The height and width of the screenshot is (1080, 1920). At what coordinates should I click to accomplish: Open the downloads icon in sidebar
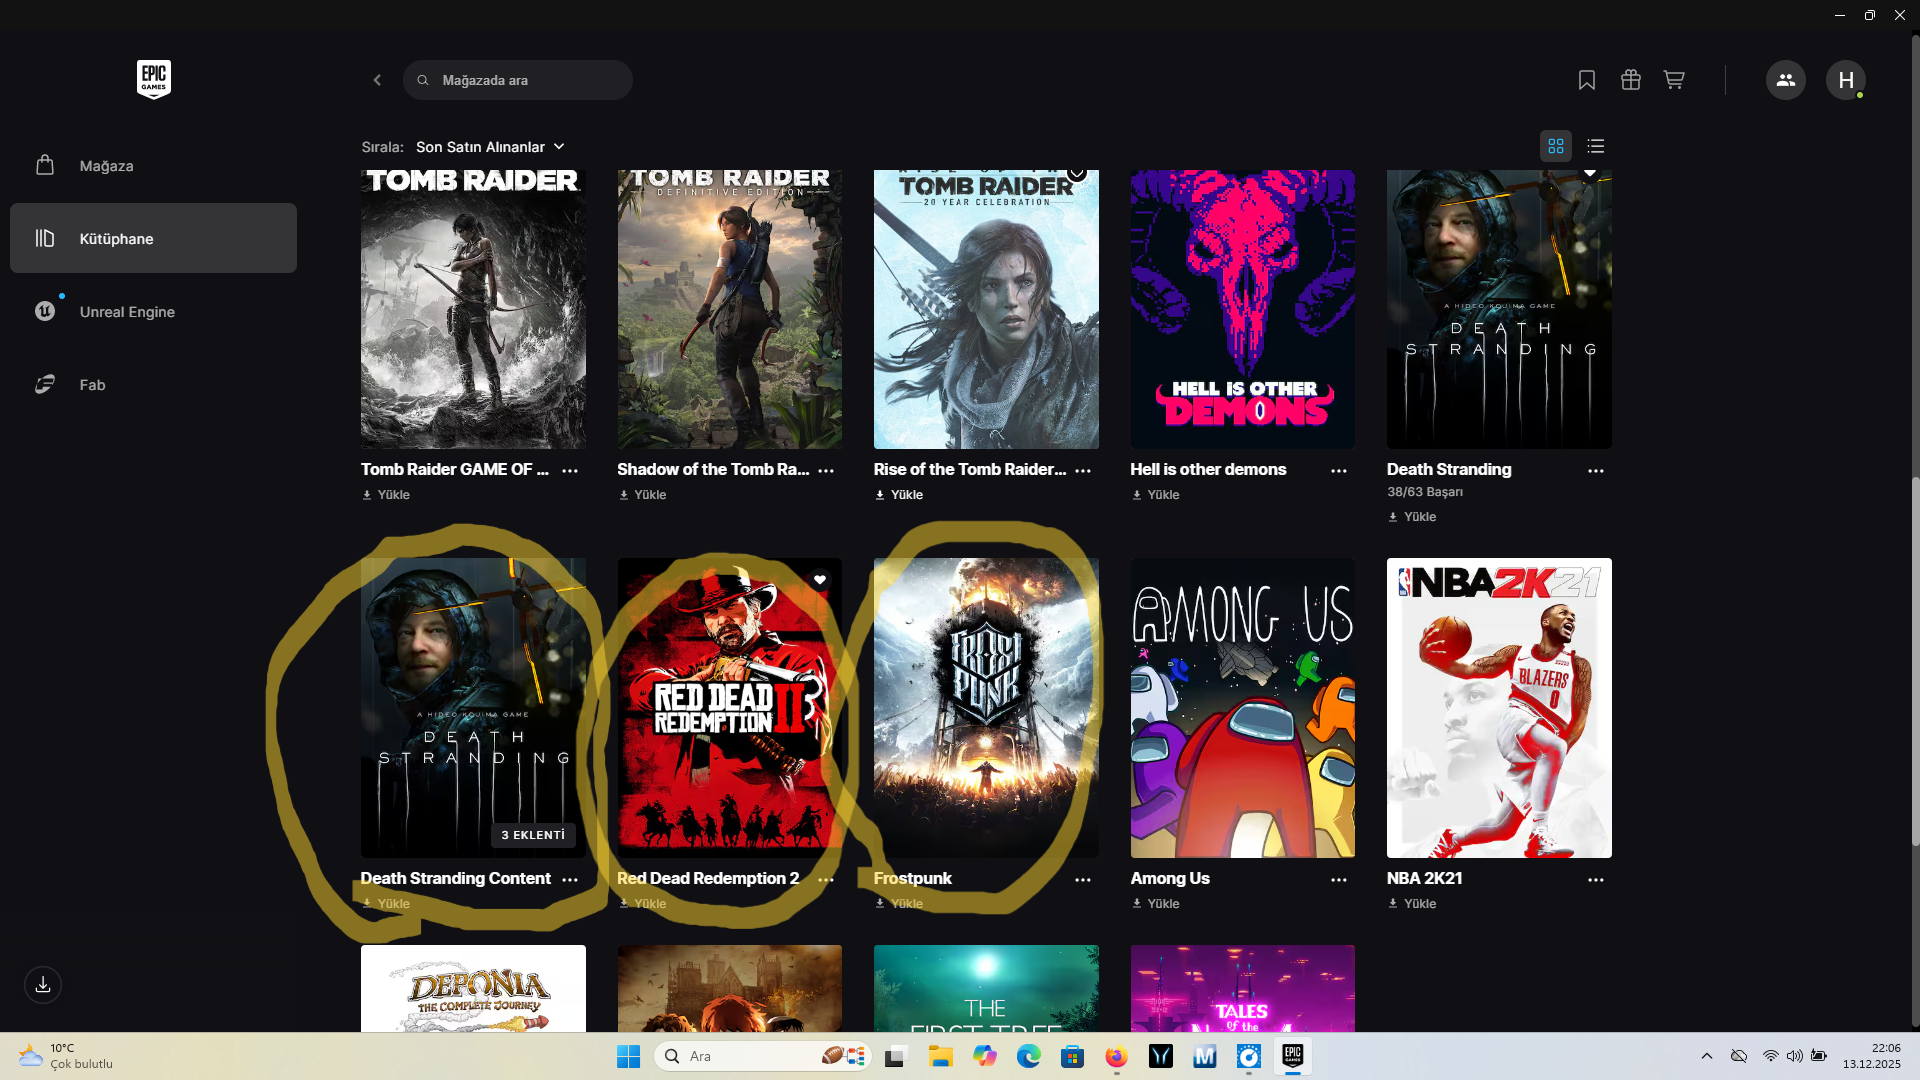pyautogui.click(x=43, y=985)
